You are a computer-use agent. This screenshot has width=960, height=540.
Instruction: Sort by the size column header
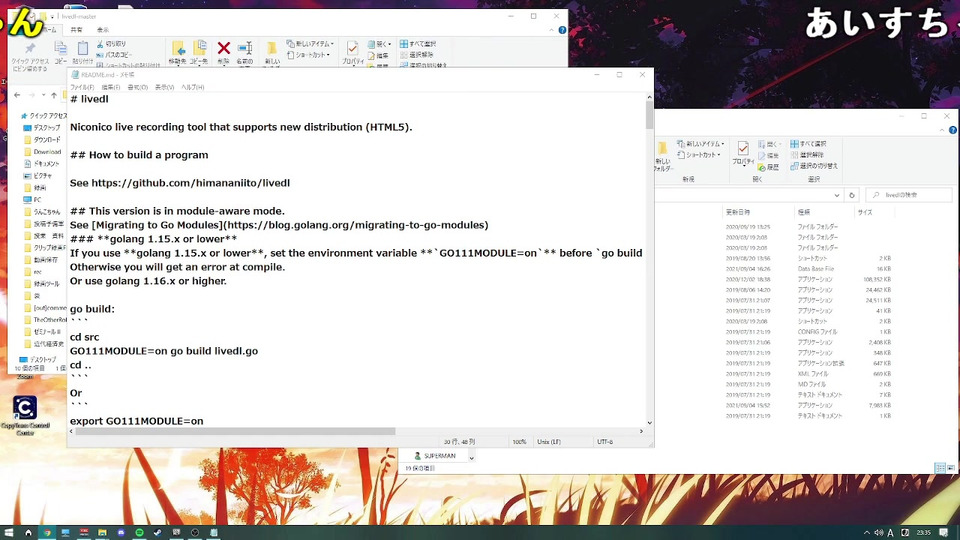[864, 212]
